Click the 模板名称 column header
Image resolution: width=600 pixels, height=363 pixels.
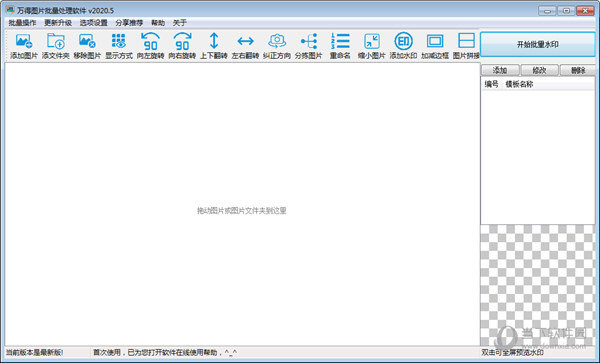coord(519,84)
